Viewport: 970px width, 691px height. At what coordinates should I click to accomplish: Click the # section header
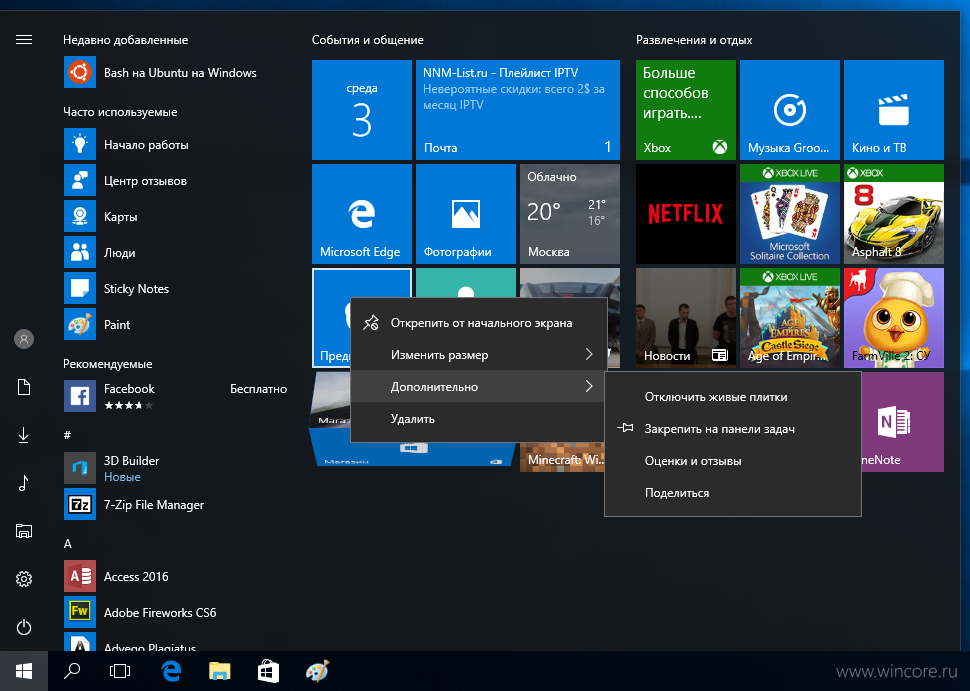pyautogui.click(x=67, y=435)
